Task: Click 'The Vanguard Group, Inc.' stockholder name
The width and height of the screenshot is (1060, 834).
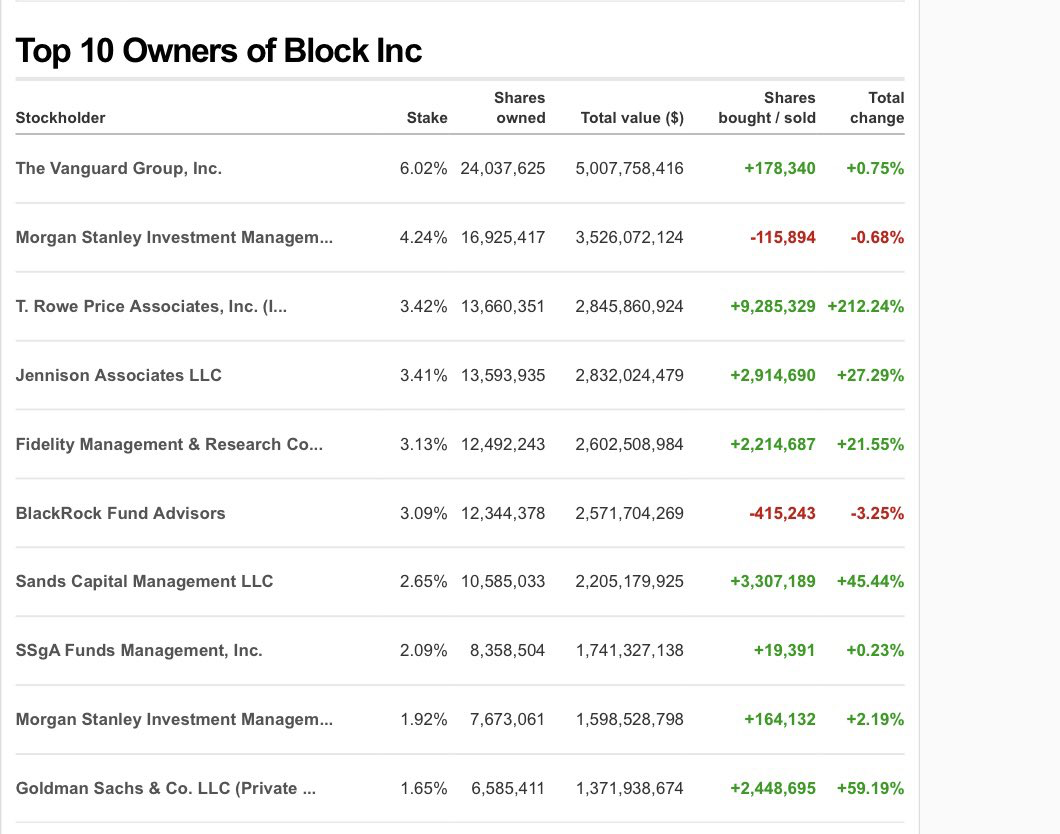Action: coord(118,168)
